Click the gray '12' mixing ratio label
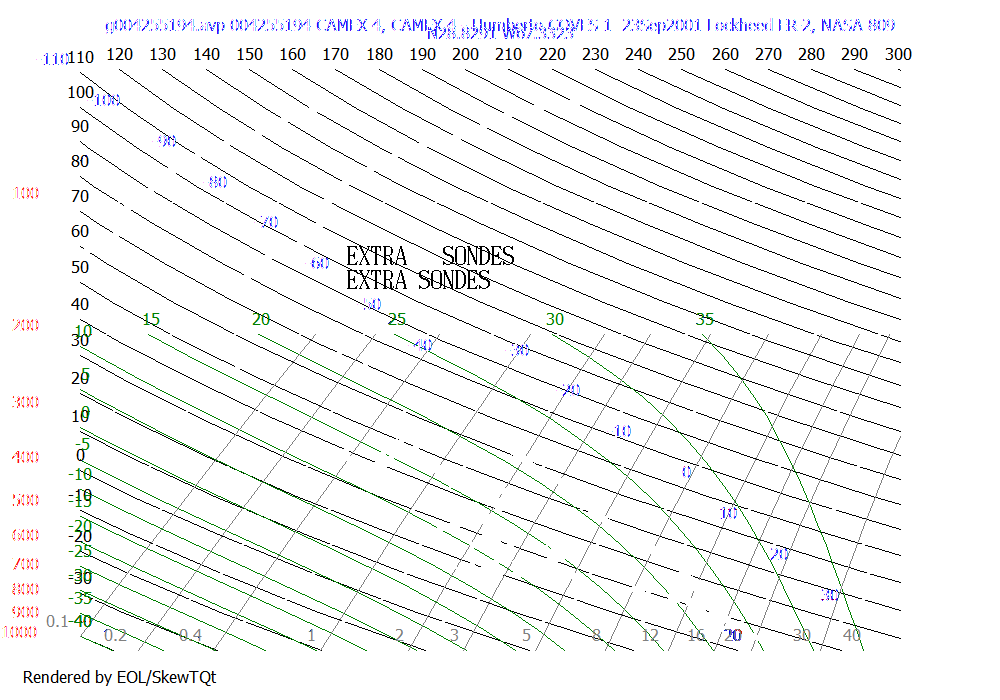The width and height of the screenshot is (1000, 700). click(x=650, y=635)
